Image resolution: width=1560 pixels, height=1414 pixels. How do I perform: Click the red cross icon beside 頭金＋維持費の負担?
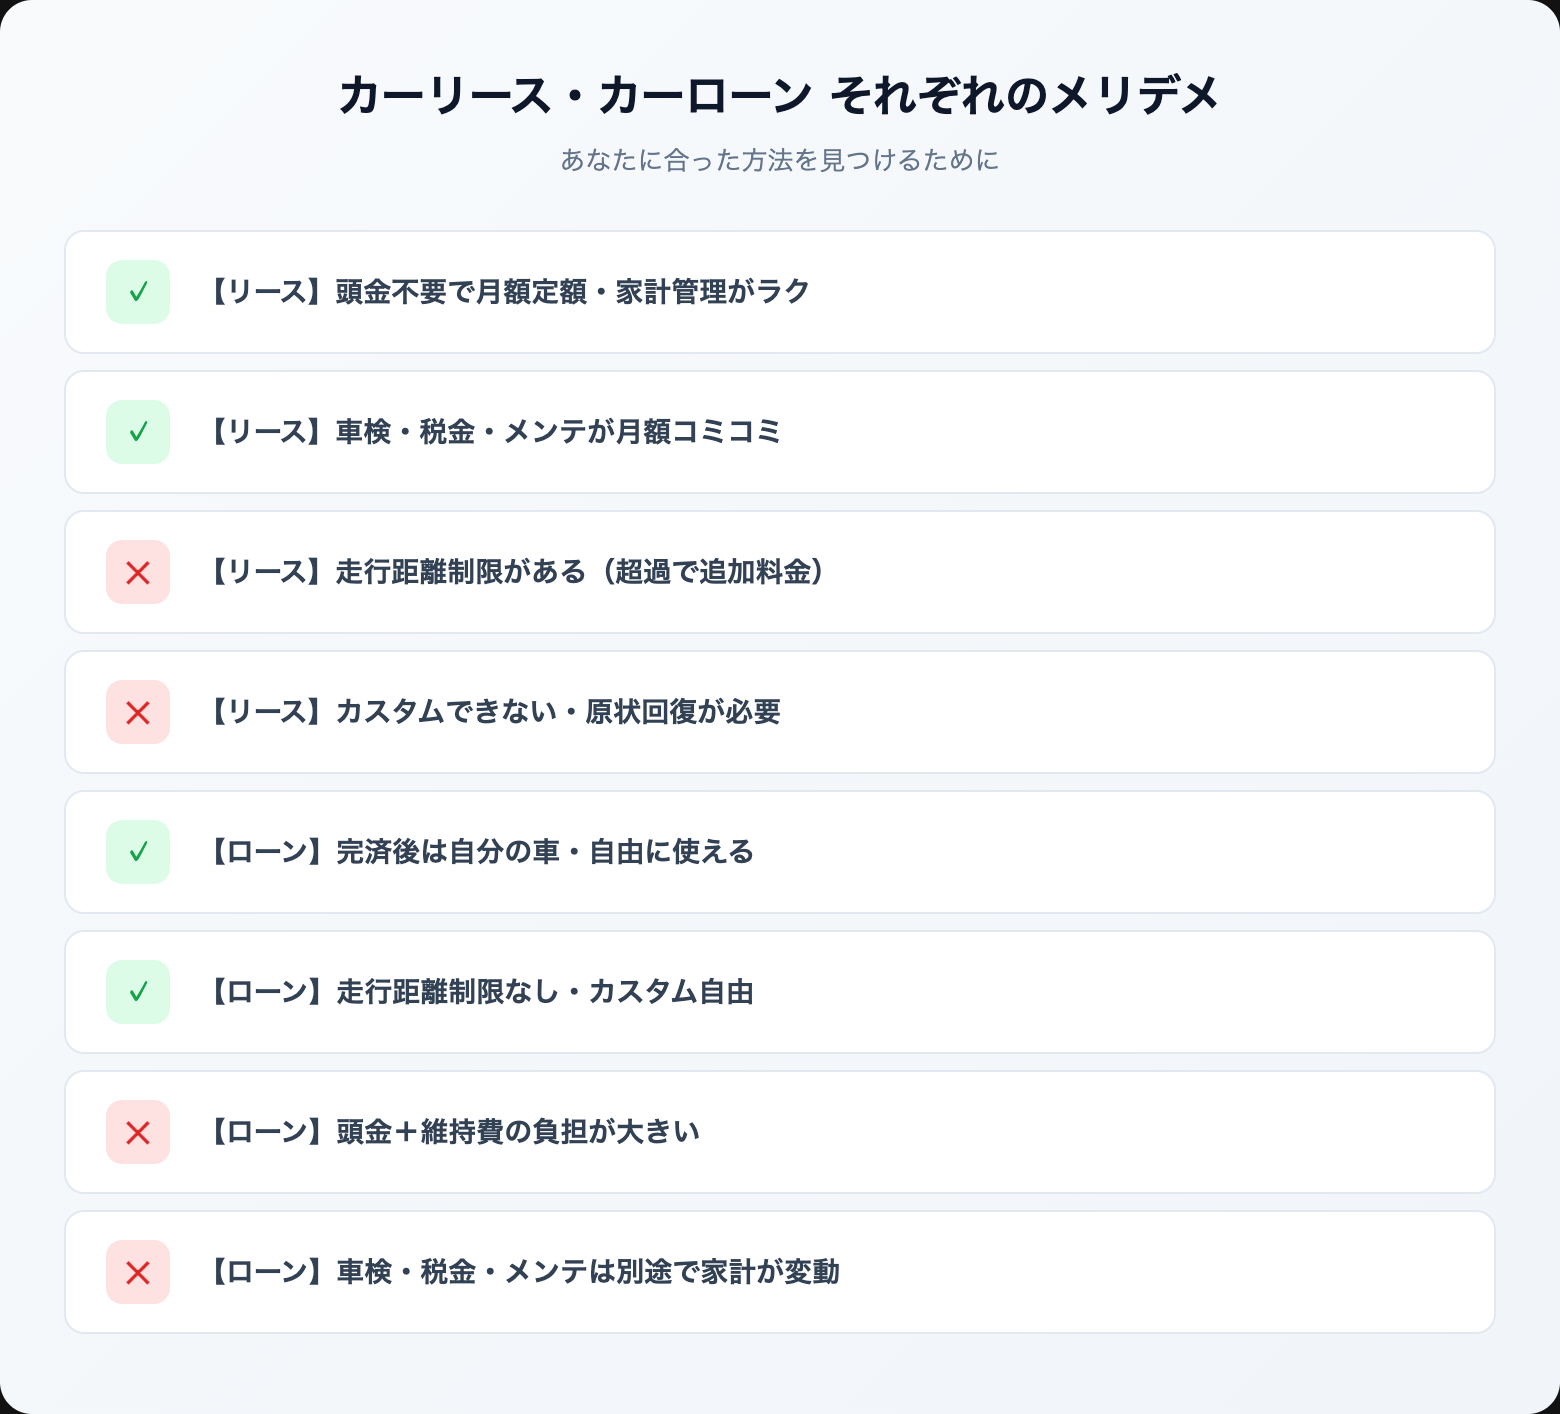tap(138, 1132)
